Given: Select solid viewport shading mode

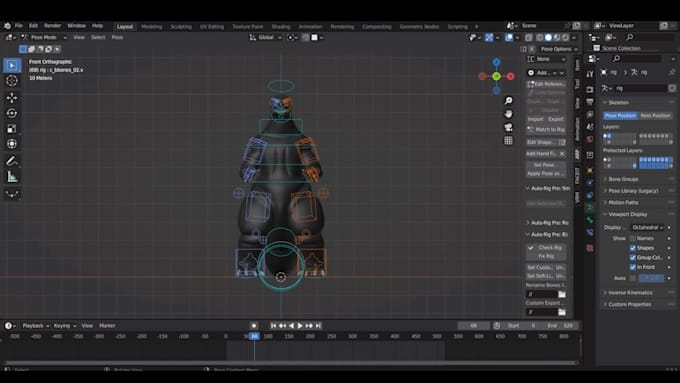Looking at the screenshot, I should coord(548,38).
